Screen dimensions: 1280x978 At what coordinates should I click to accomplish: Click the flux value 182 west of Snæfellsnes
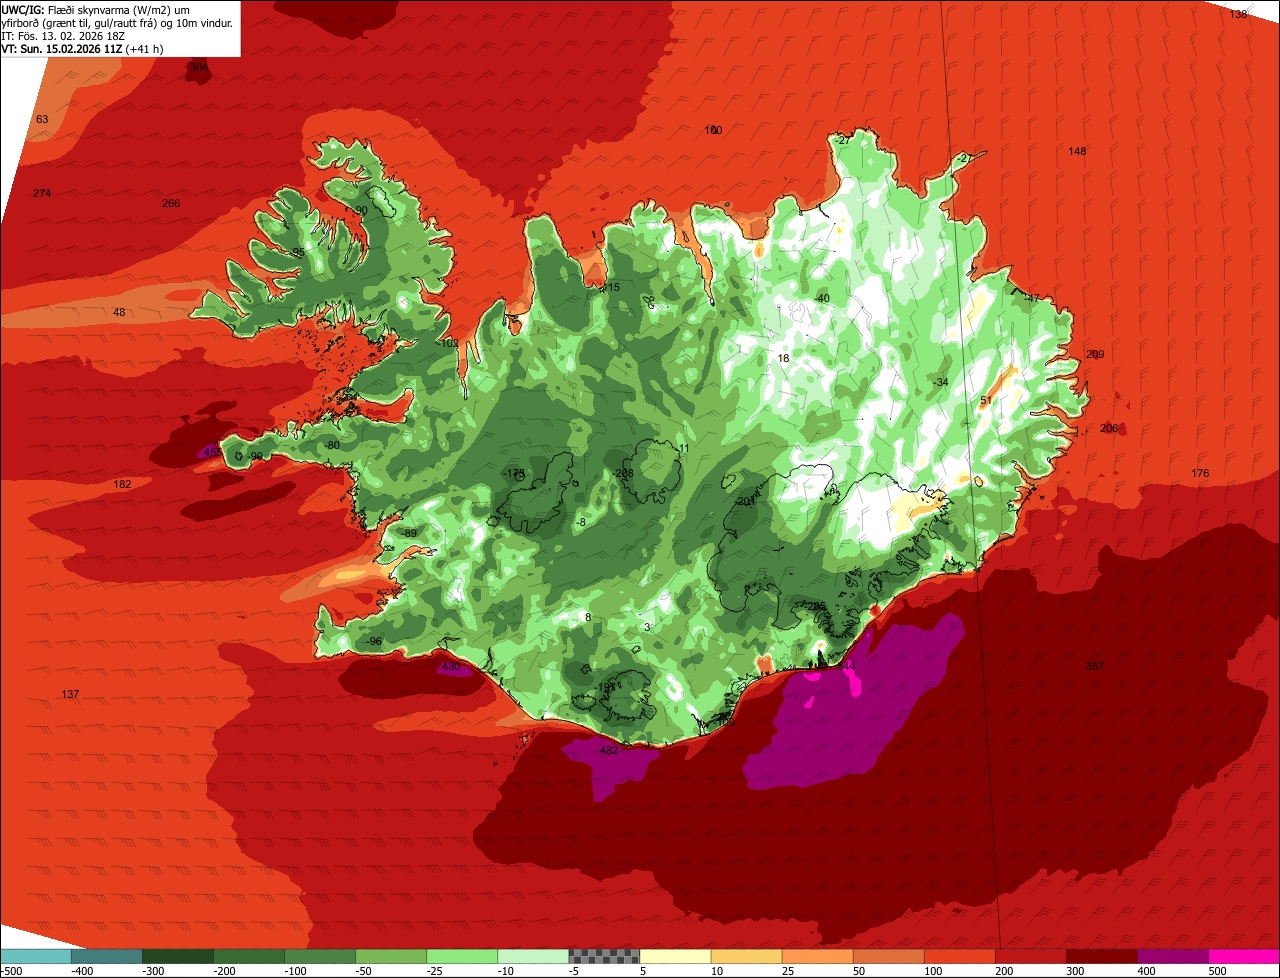tap(122, 484)
